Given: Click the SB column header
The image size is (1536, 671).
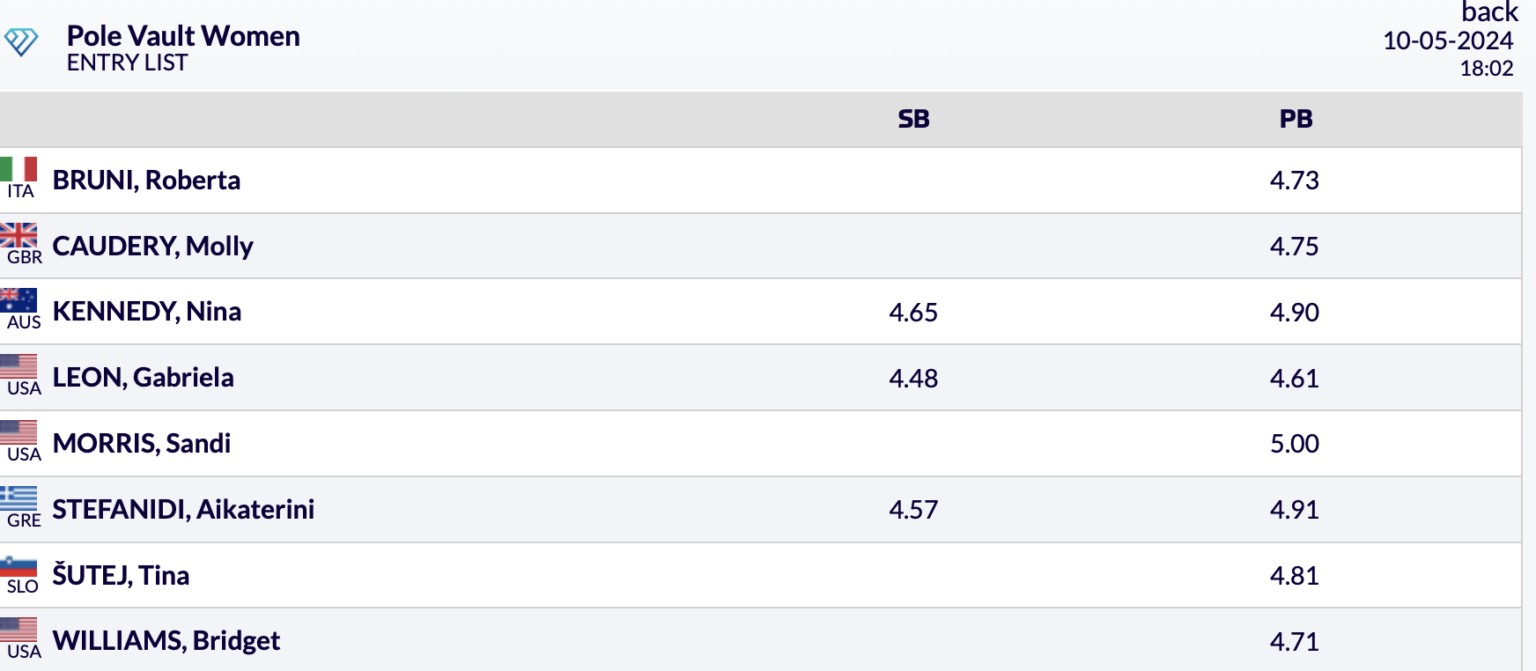Looking at the screenshot, I should click(913, 119).
